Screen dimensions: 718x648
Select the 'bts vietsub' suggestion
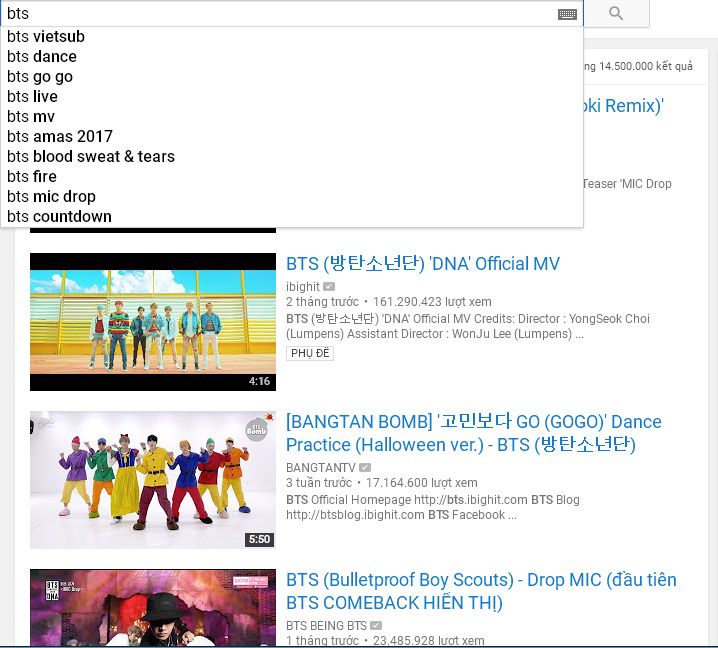(x=46, y=37)
